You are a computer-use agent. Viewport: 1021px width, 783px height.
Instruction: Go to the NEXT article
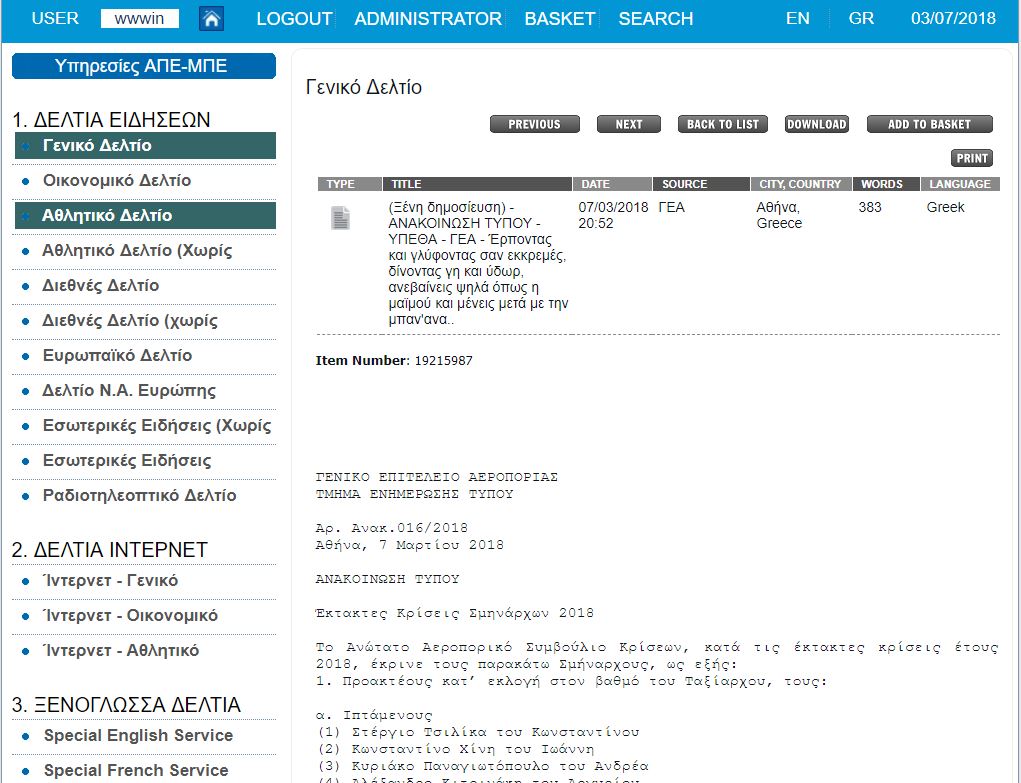tap(629, 124)
